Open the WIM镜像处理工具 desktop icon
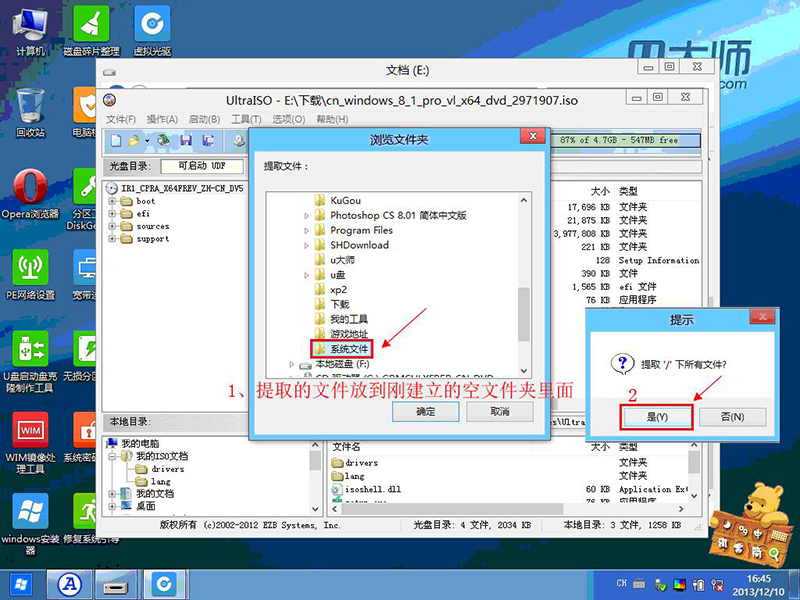Image resolution: width=800 pixels, height=600 pixels. 31,443
